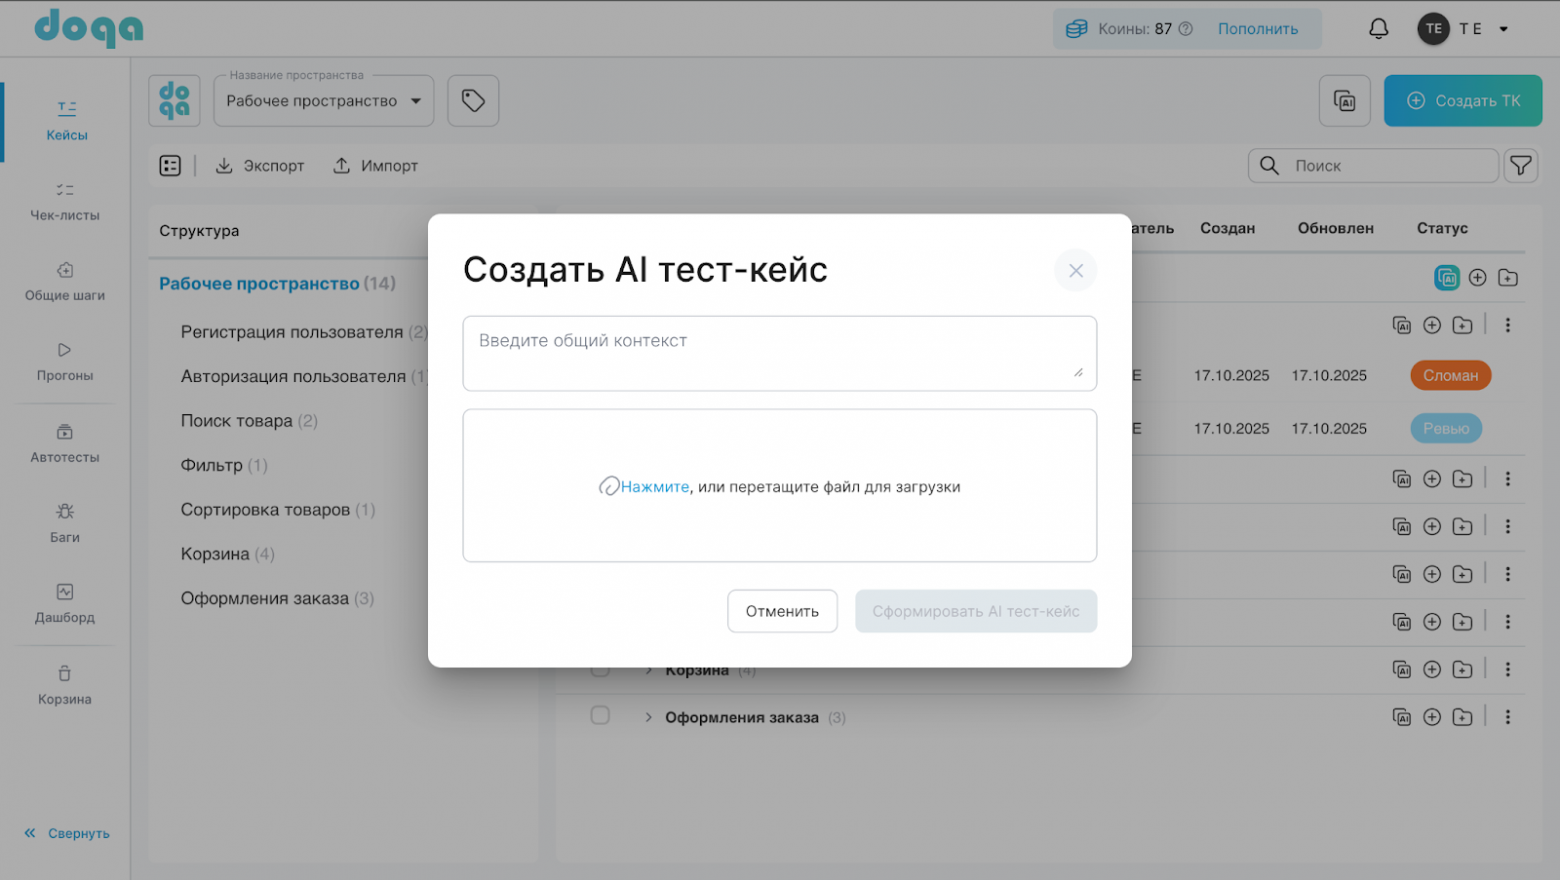Click the AI generate icon beside Создать ТК

(x=1344, y=101)
